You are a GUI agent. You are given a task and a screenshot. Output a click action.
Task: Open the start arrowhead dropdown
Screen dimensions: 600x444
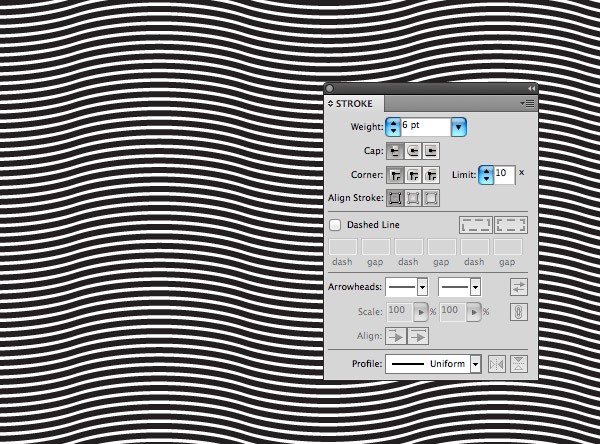[423, 286]
